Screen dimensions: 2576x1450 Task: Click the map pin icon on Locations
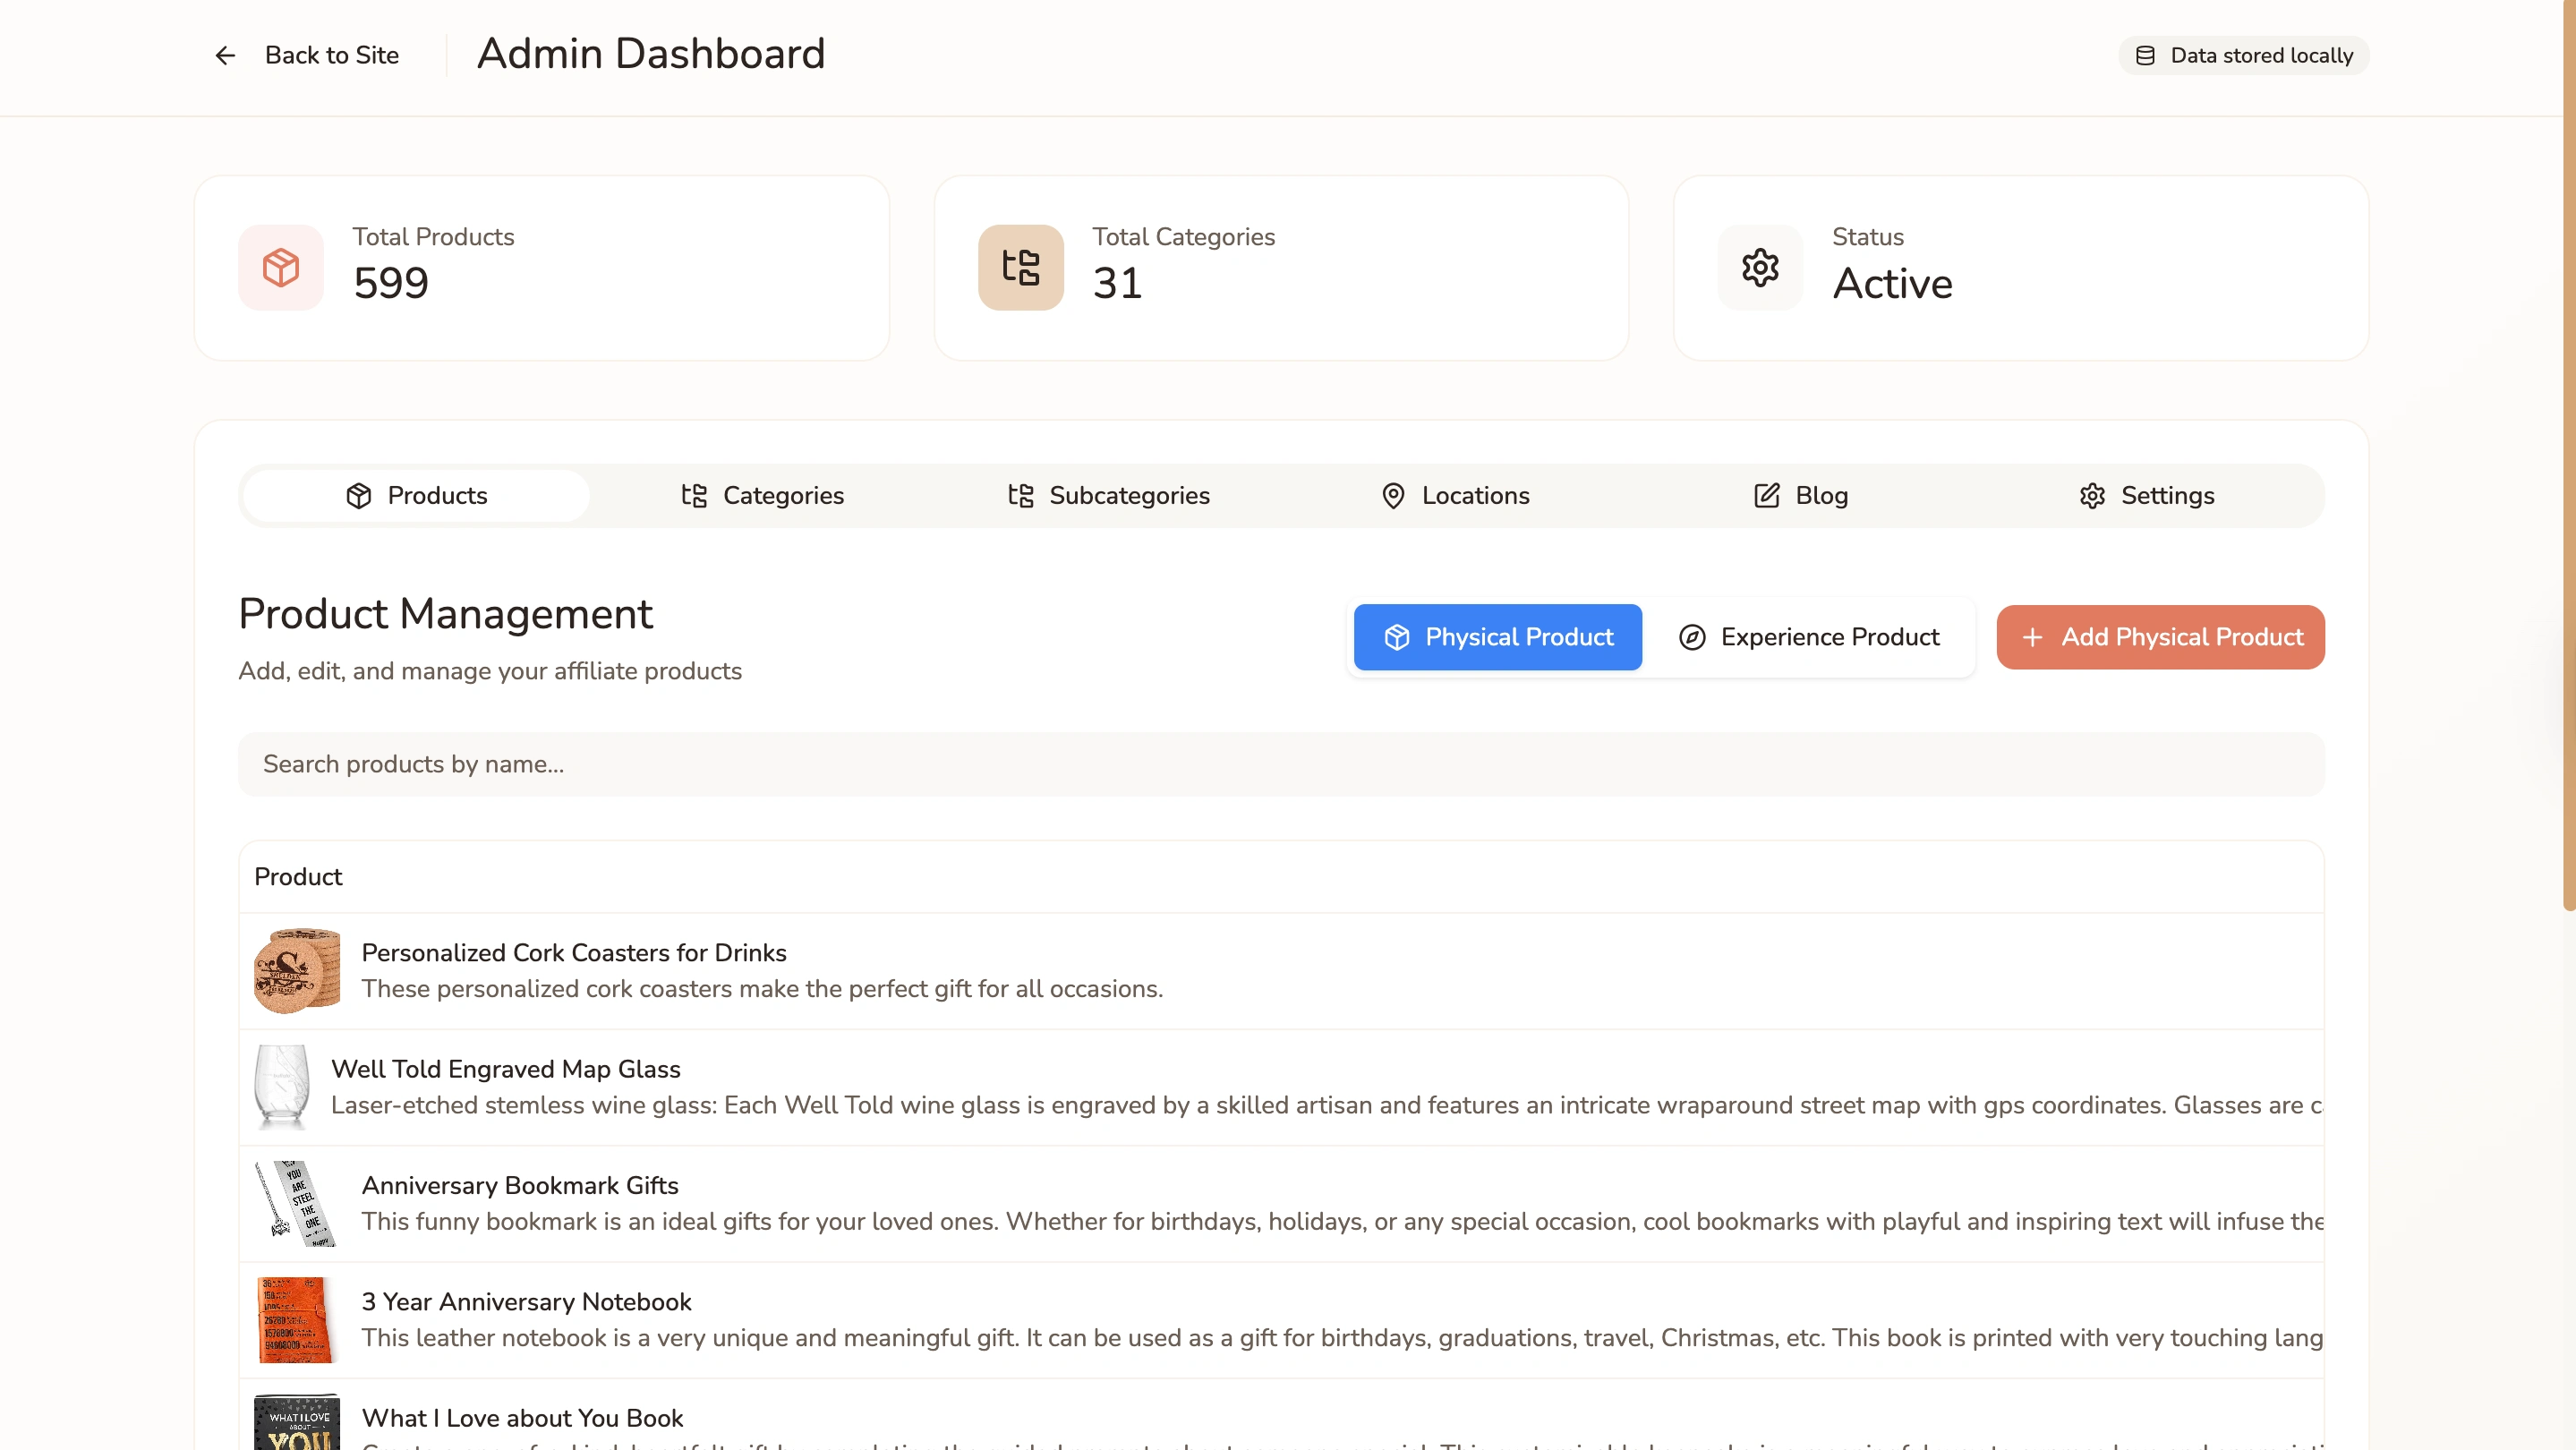point(1393,496)
